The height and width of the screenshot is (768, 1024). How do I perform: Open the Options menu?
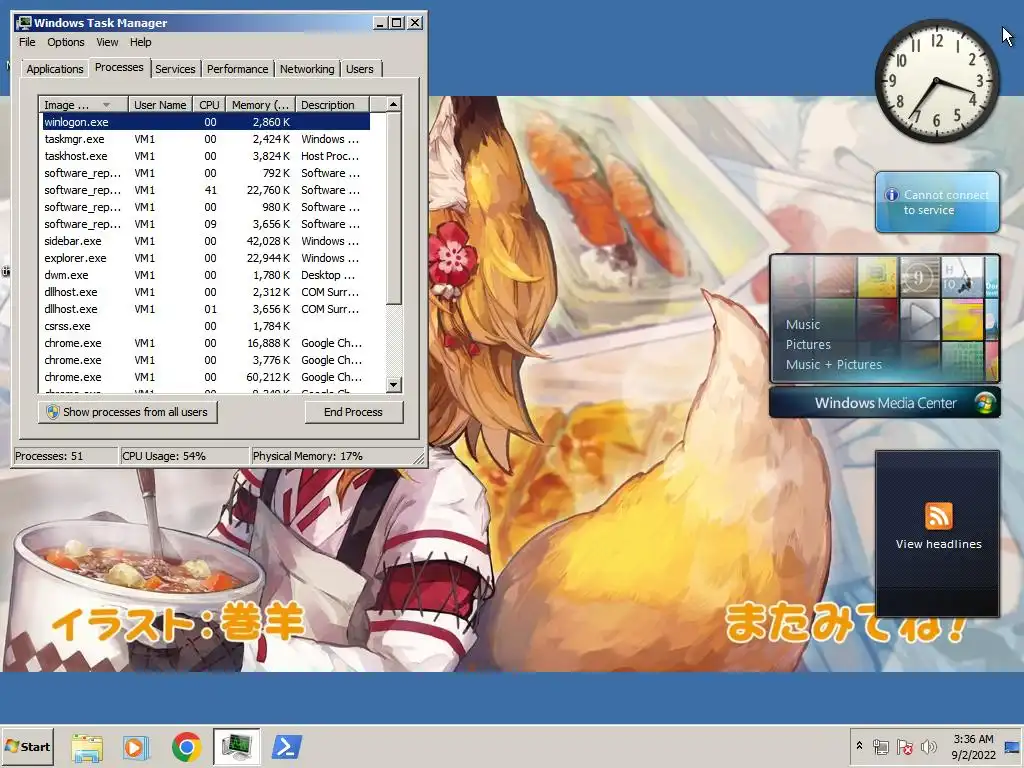pyautogui.click(x=65, y=42)
